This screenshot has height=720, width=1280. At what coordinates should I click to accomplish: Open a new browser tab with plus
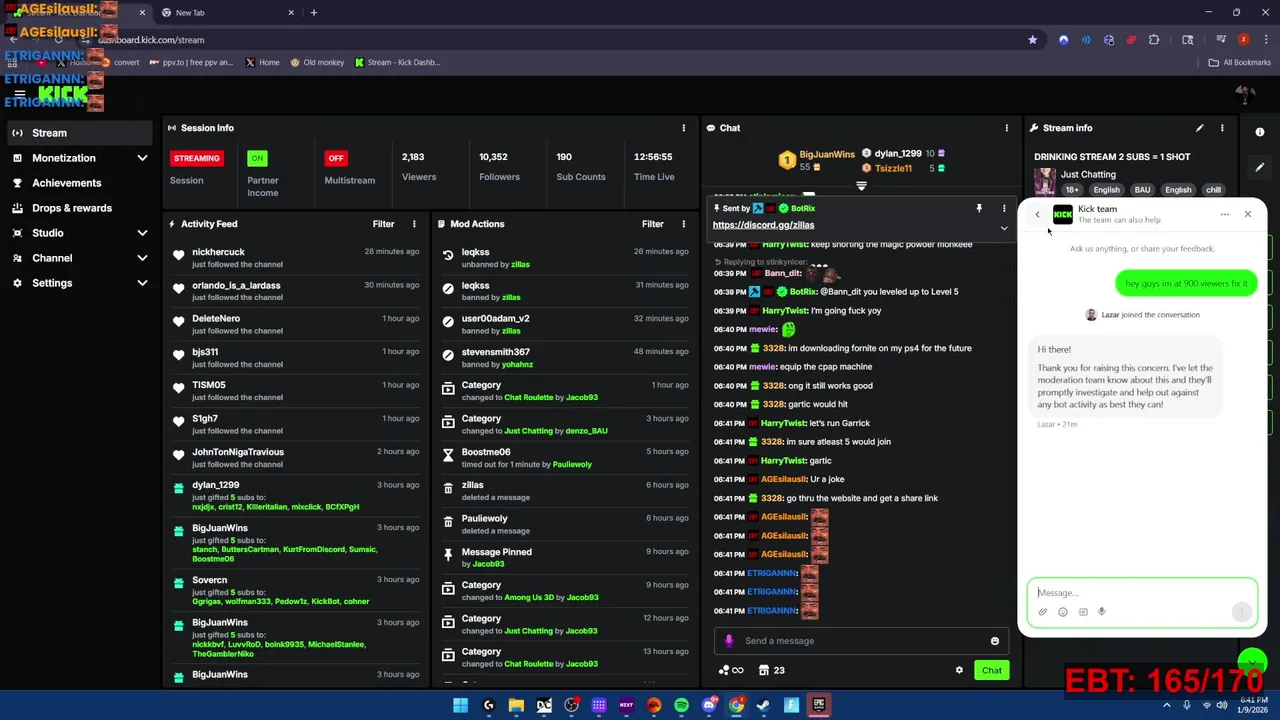(x=313, y=13)
